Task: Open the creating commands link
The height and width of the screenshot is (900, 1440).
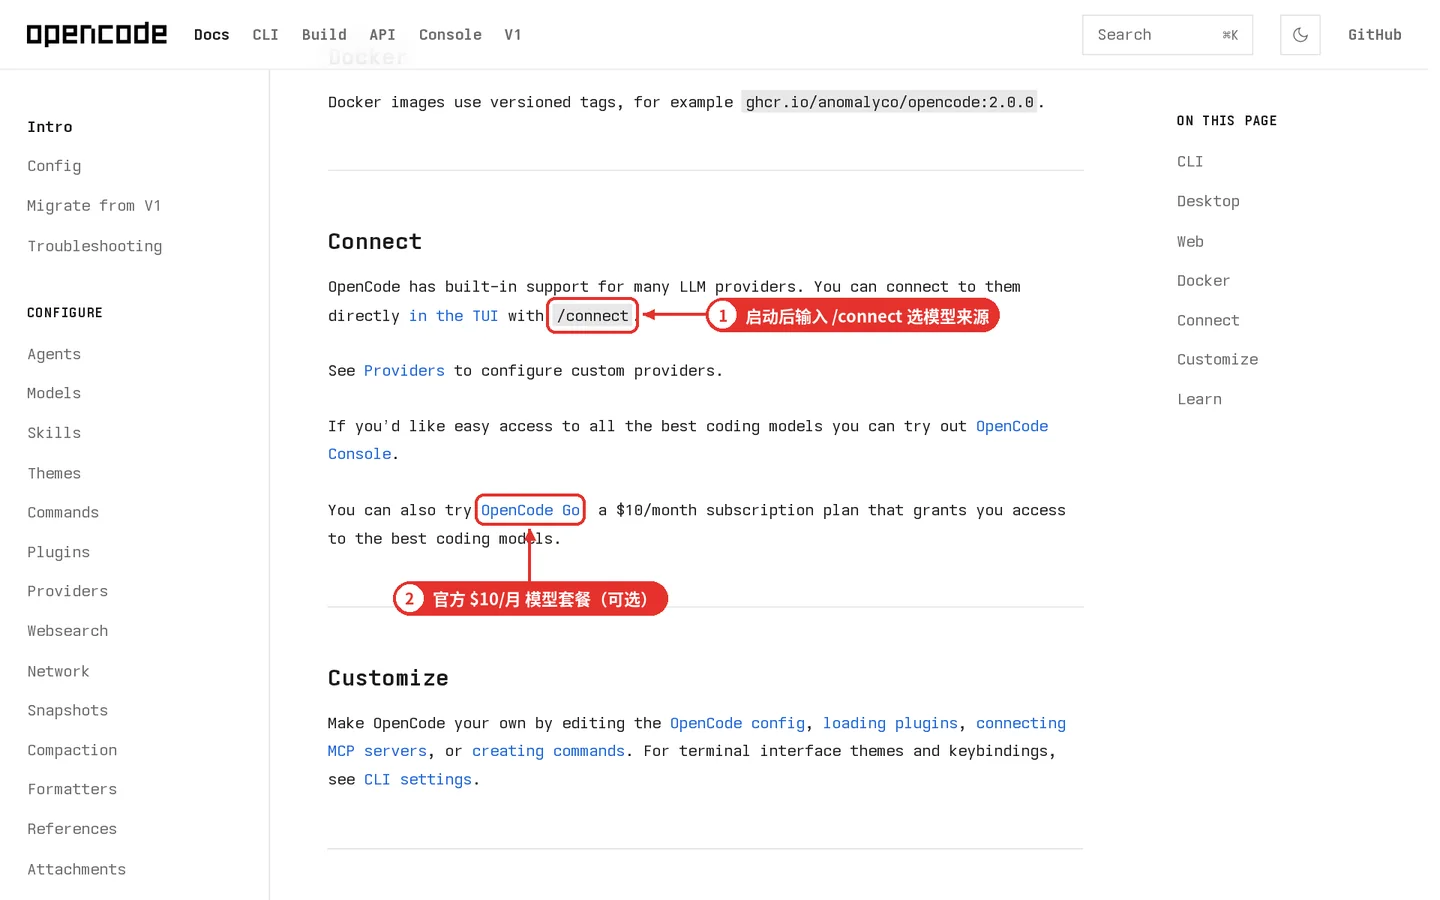Action: 548,751
